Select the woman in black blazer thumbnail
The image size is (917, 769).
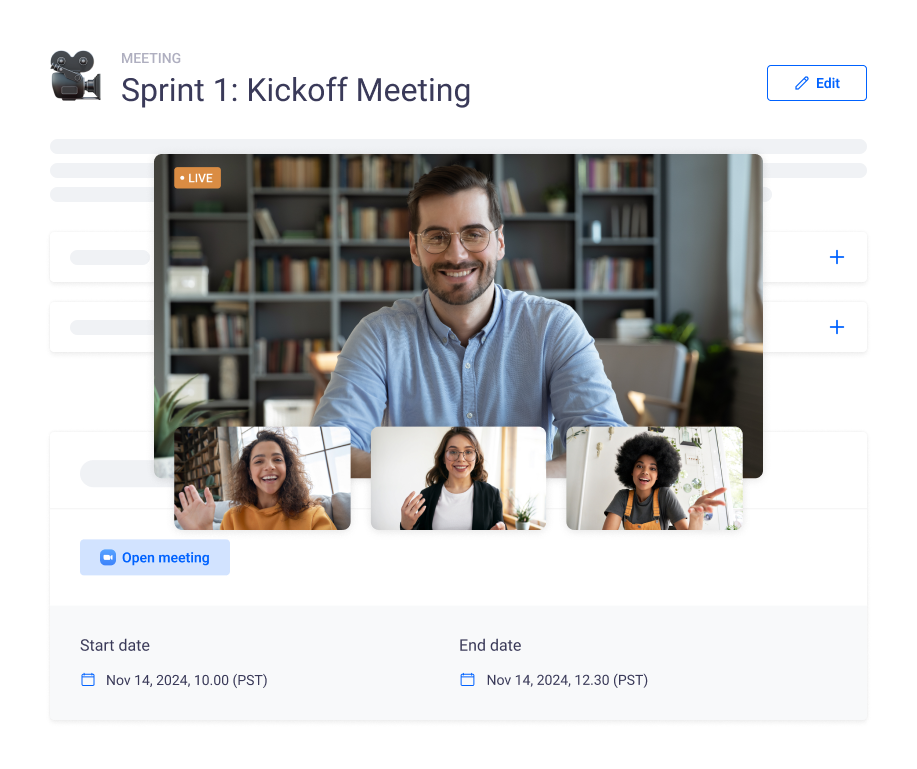[458, 478]
